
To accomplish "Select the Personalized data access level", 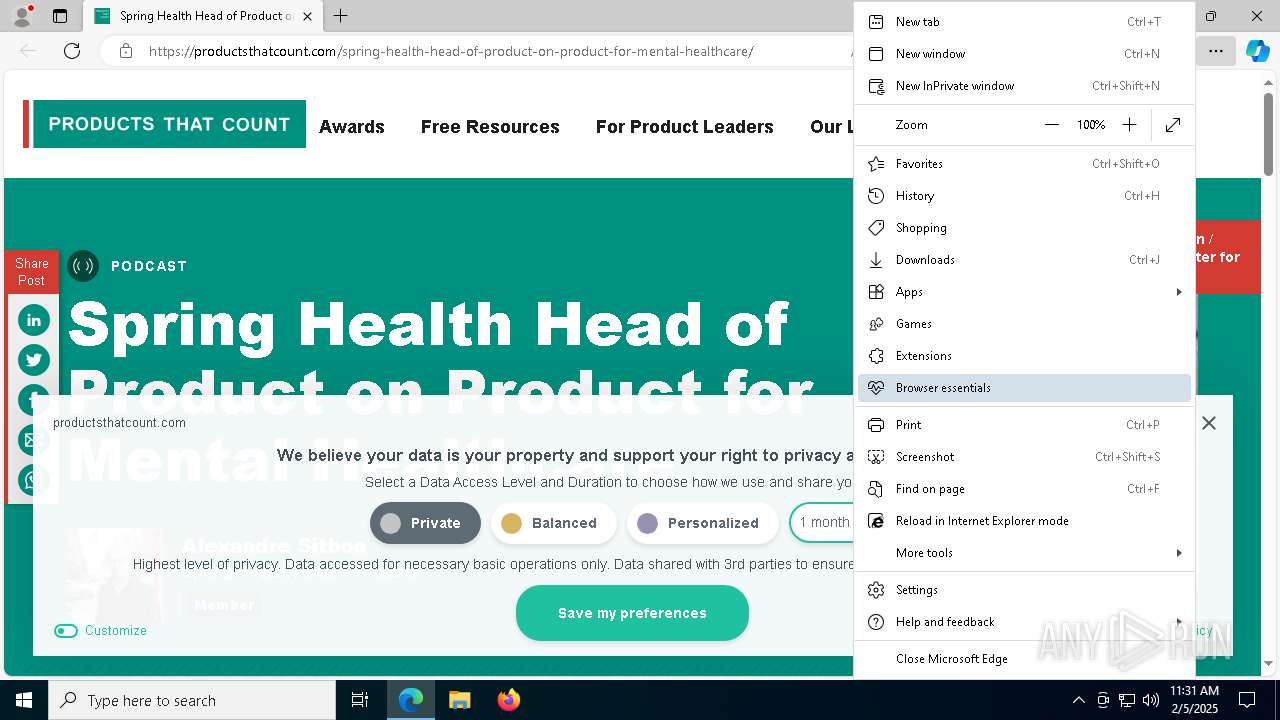I will click(703, 523).
